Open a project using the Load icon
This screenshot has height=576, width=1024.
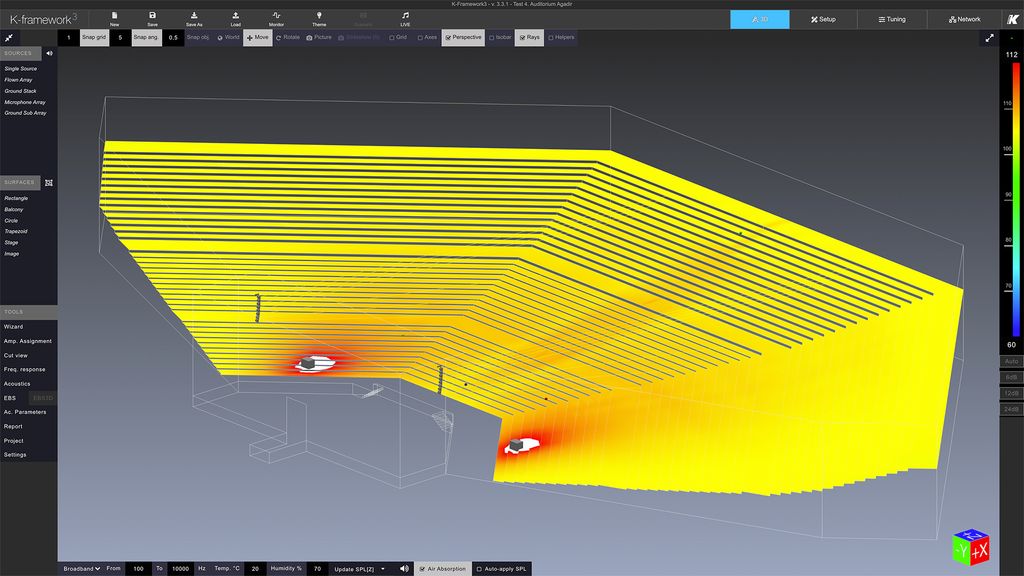coord(235,16)
